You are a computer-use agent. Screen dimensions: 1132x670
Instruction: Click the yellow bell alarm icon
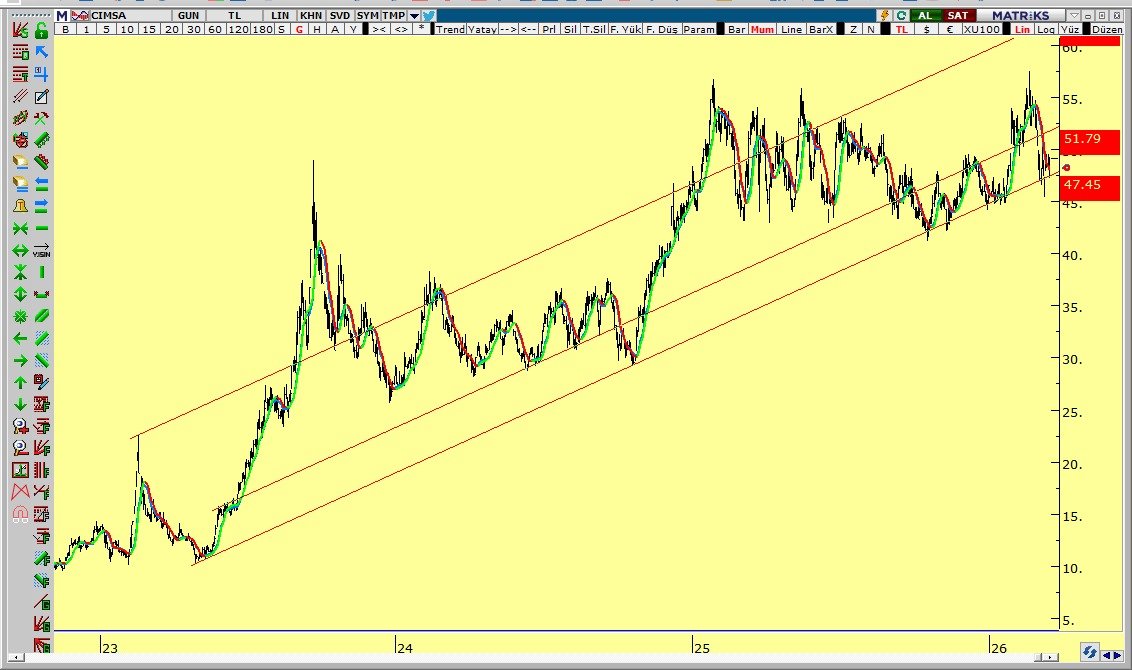20,206
